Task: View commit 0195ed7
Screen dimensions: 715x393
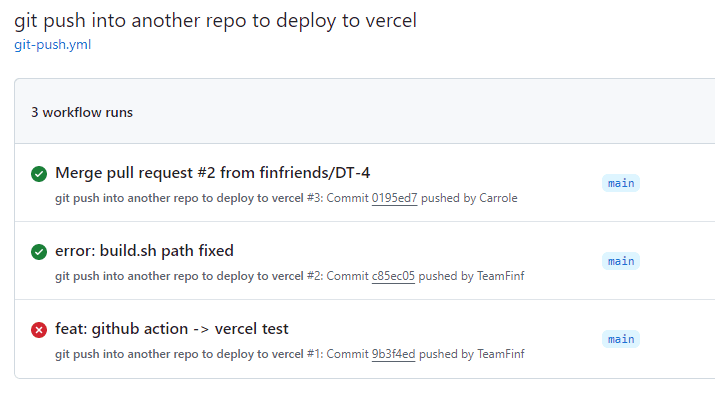Action: [x=394, y=198]
